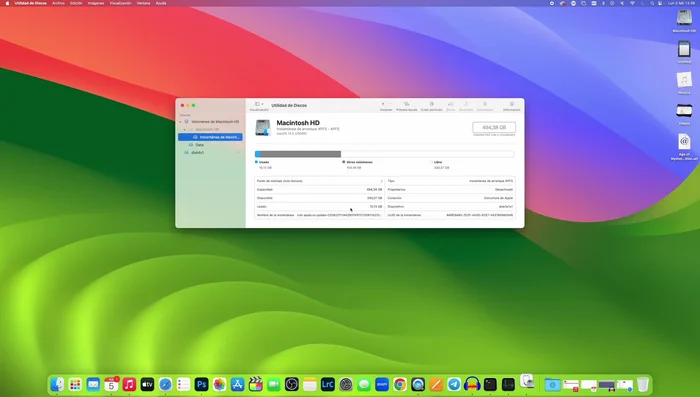
Task: Open Photoshop from the Dock
Action: coord(201,384)
